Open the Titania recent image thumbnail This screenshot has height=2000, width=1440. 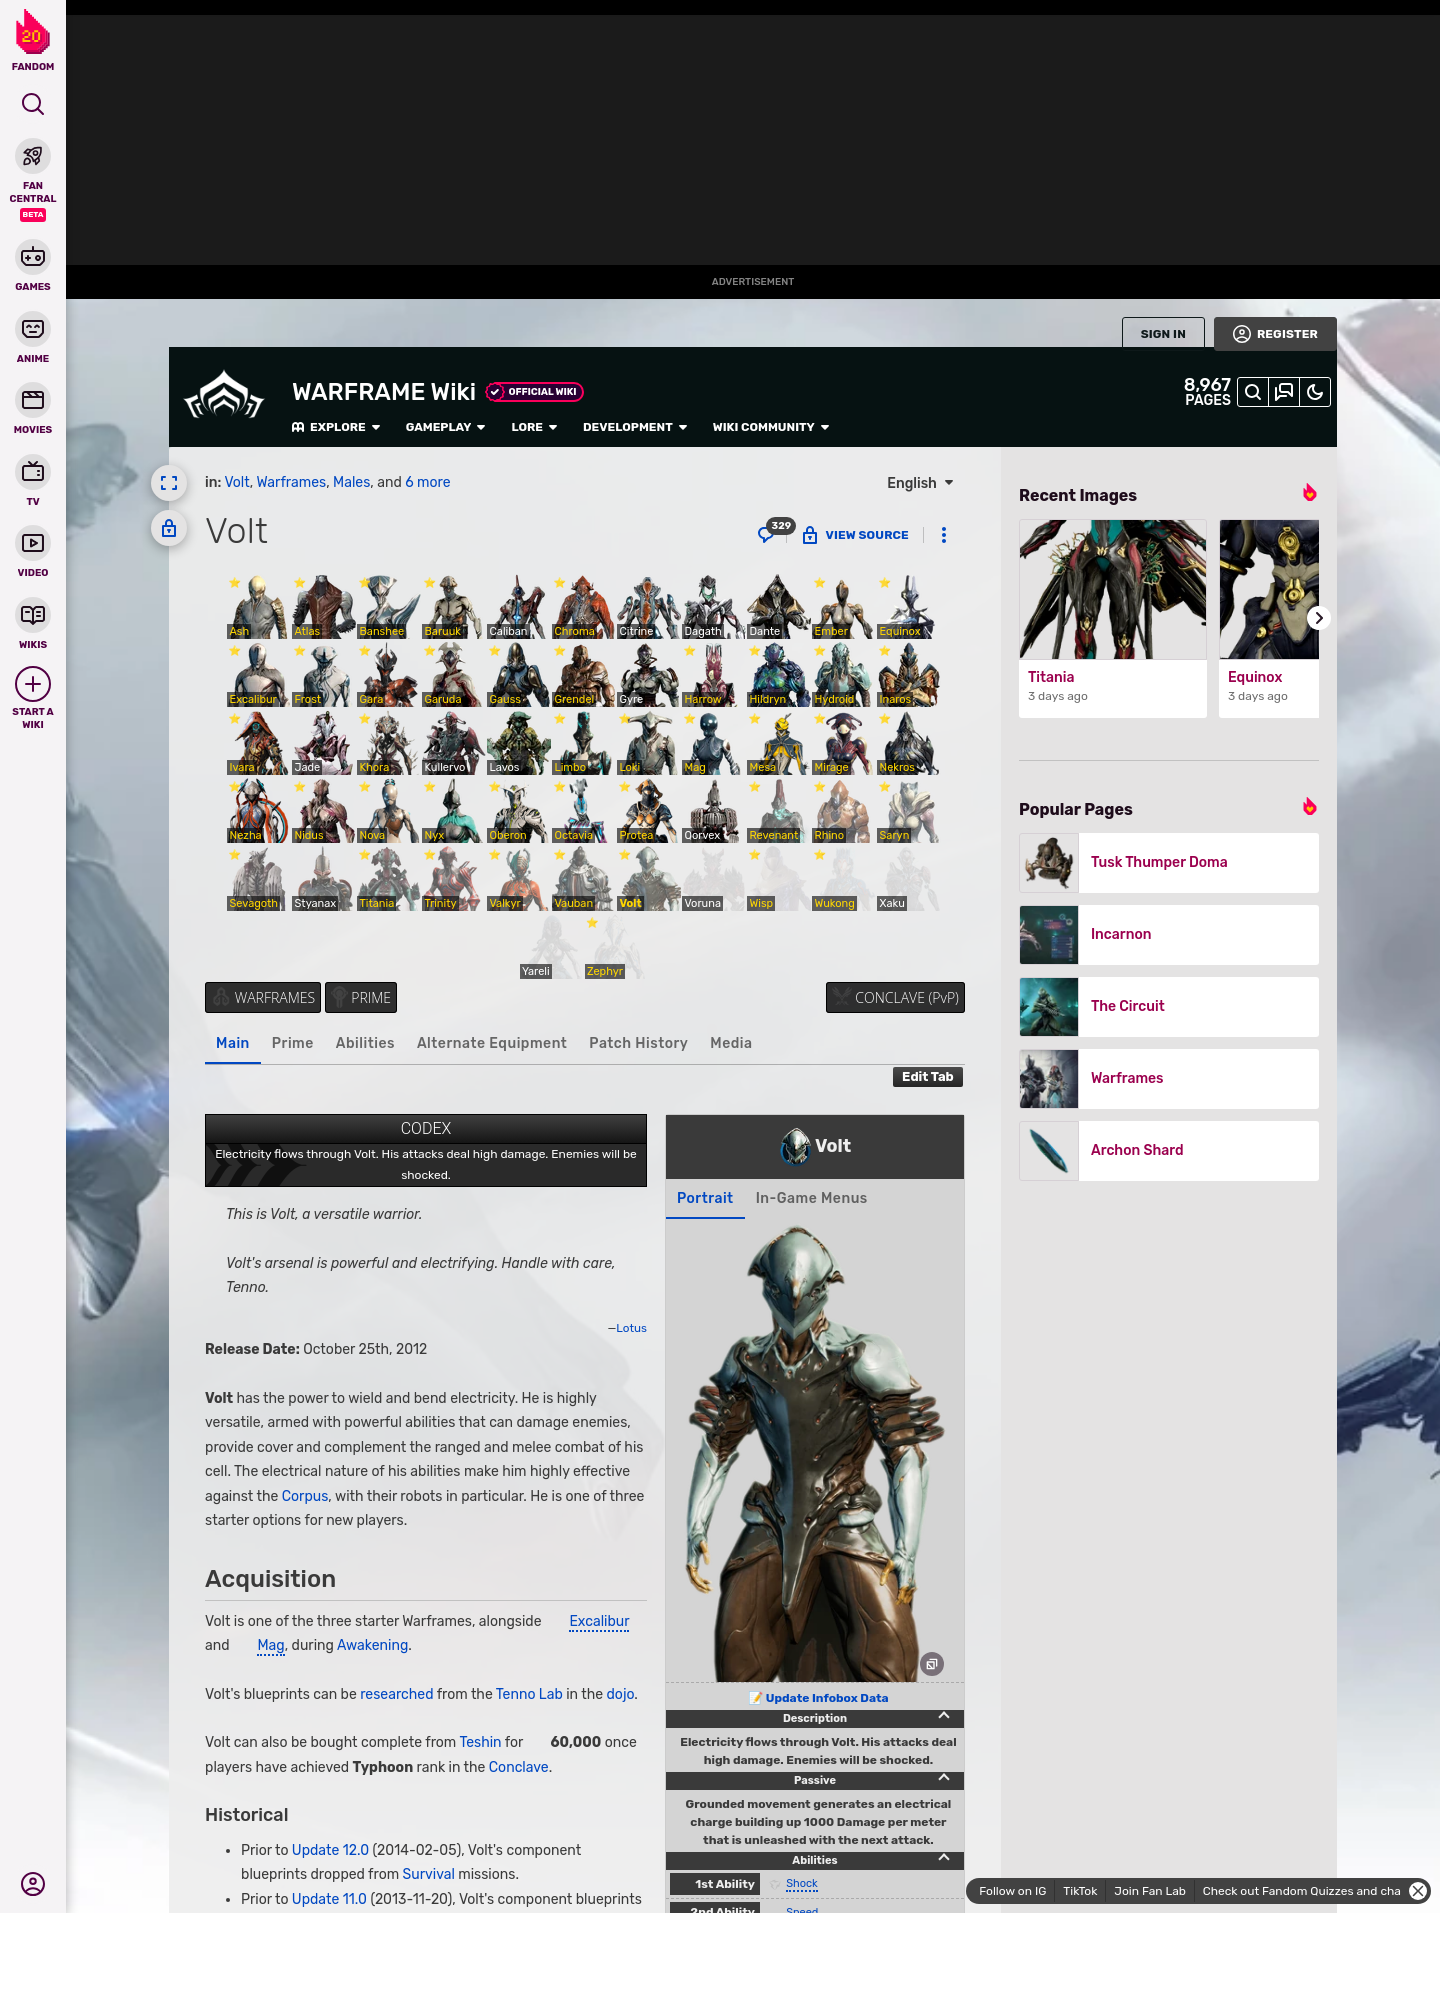click(x=1113, y=589)
